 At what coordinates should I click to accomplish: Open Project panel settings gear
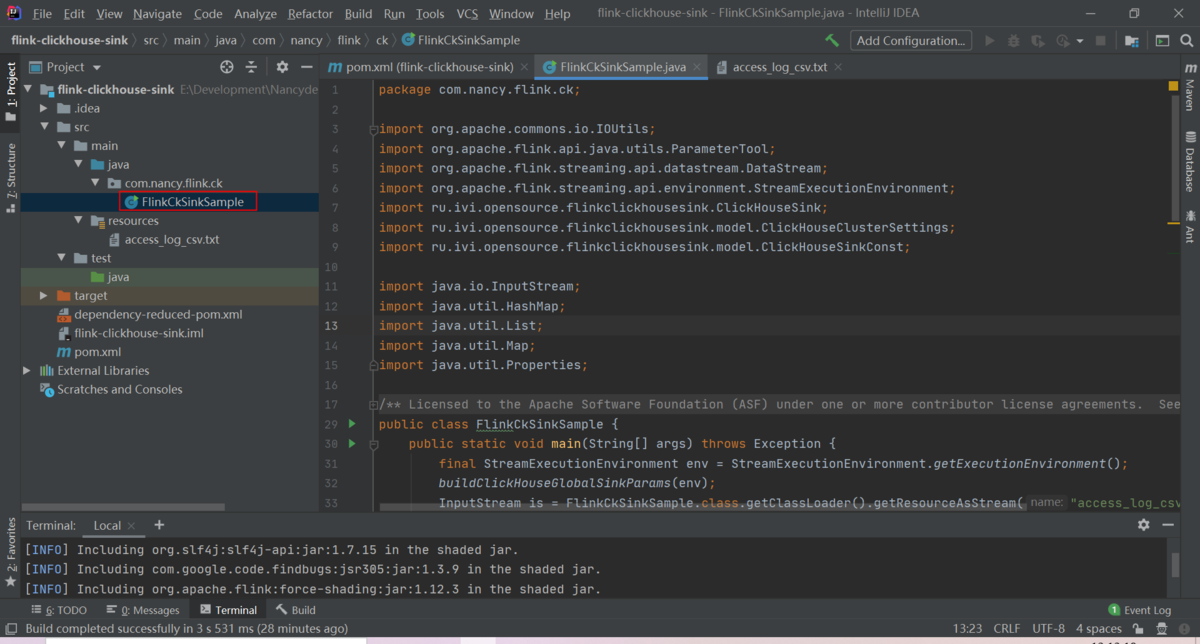[x=282, y=67]
